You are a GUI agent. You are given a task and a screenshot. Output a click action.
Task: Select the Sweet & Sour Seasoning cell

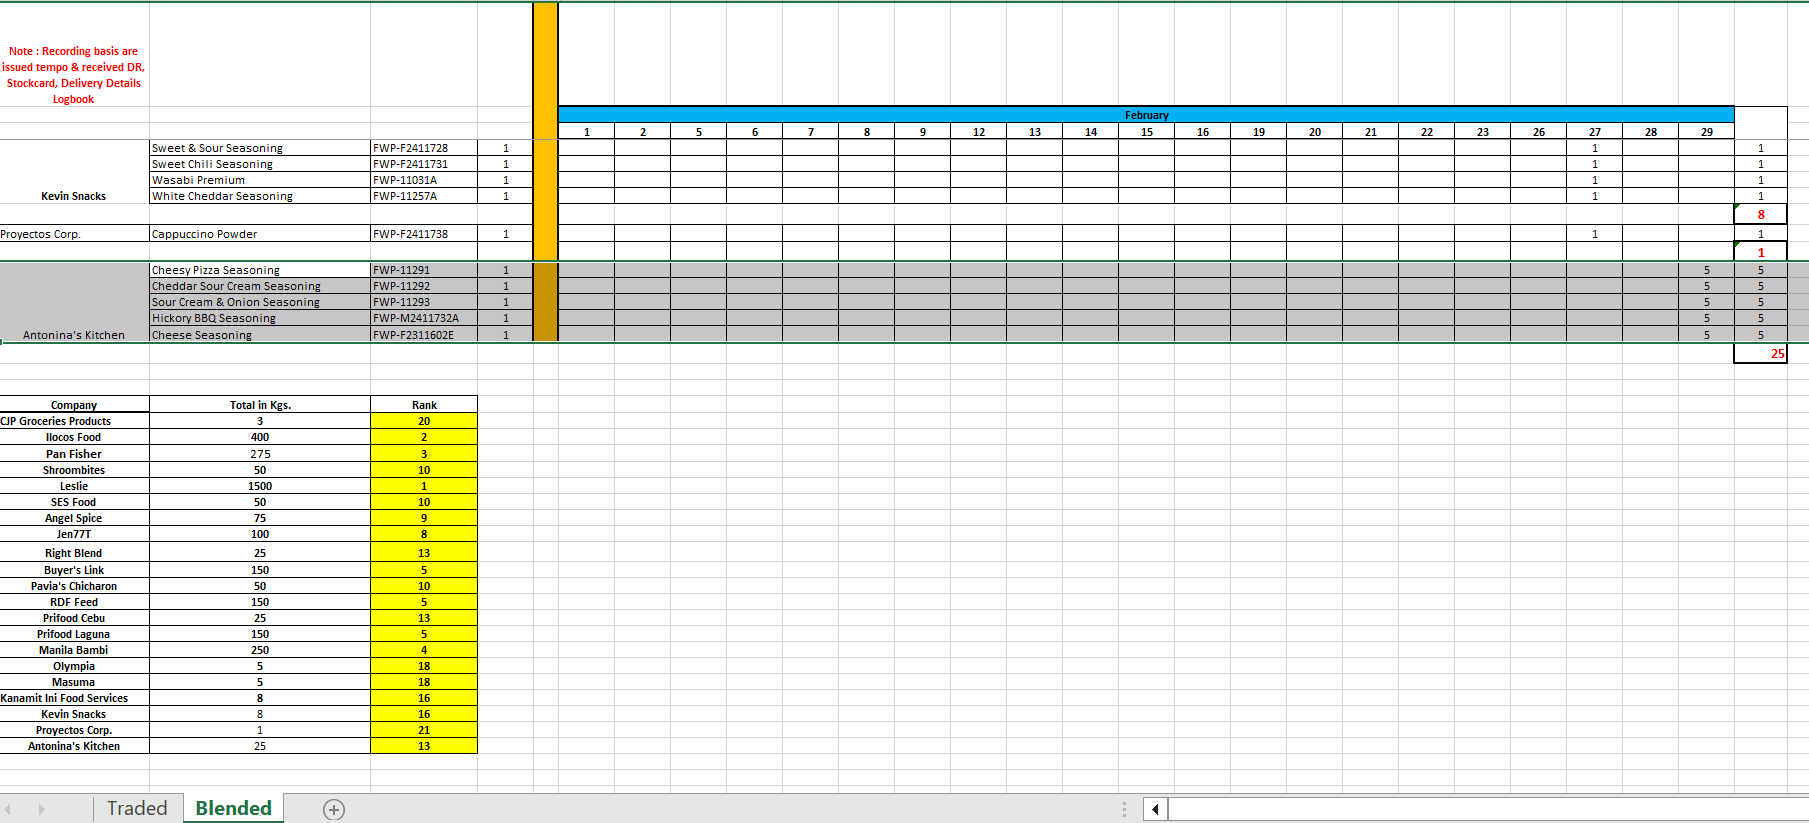click(260, 148)
